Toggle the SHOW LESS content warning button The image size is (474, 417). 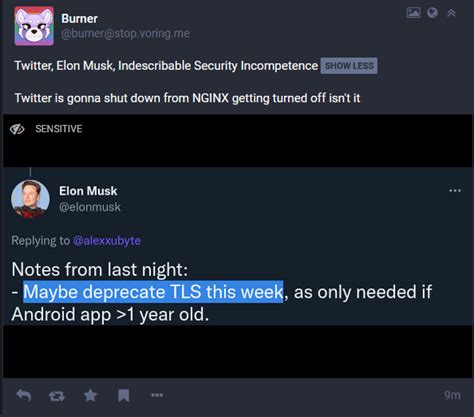click(x=349, y=66)
